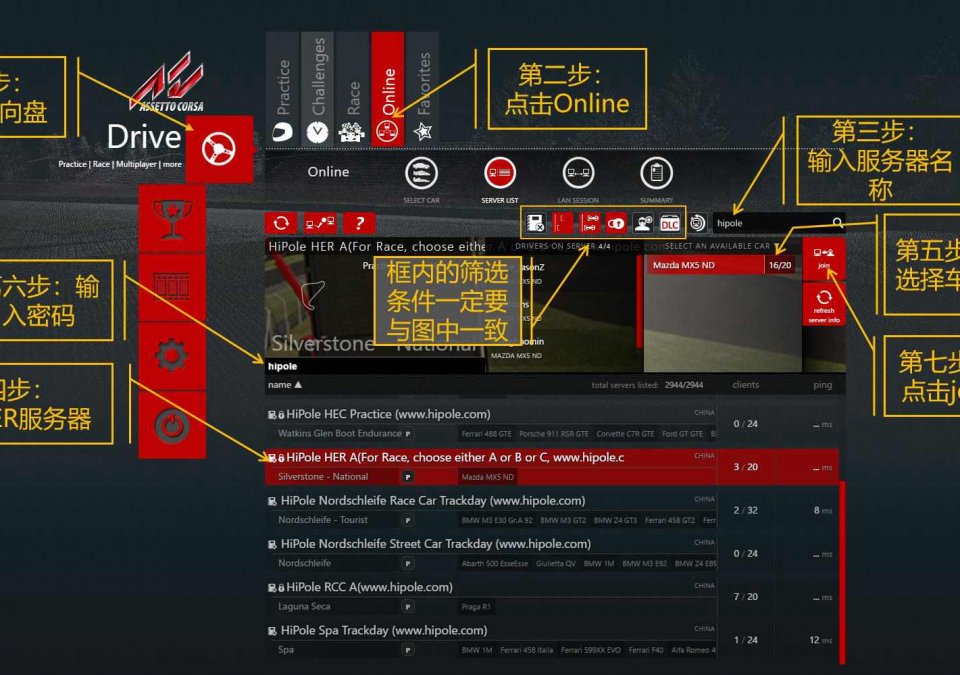Screen dimensions: 960x675
Task: Click the Server List step icon
Action: coord(500,173)
